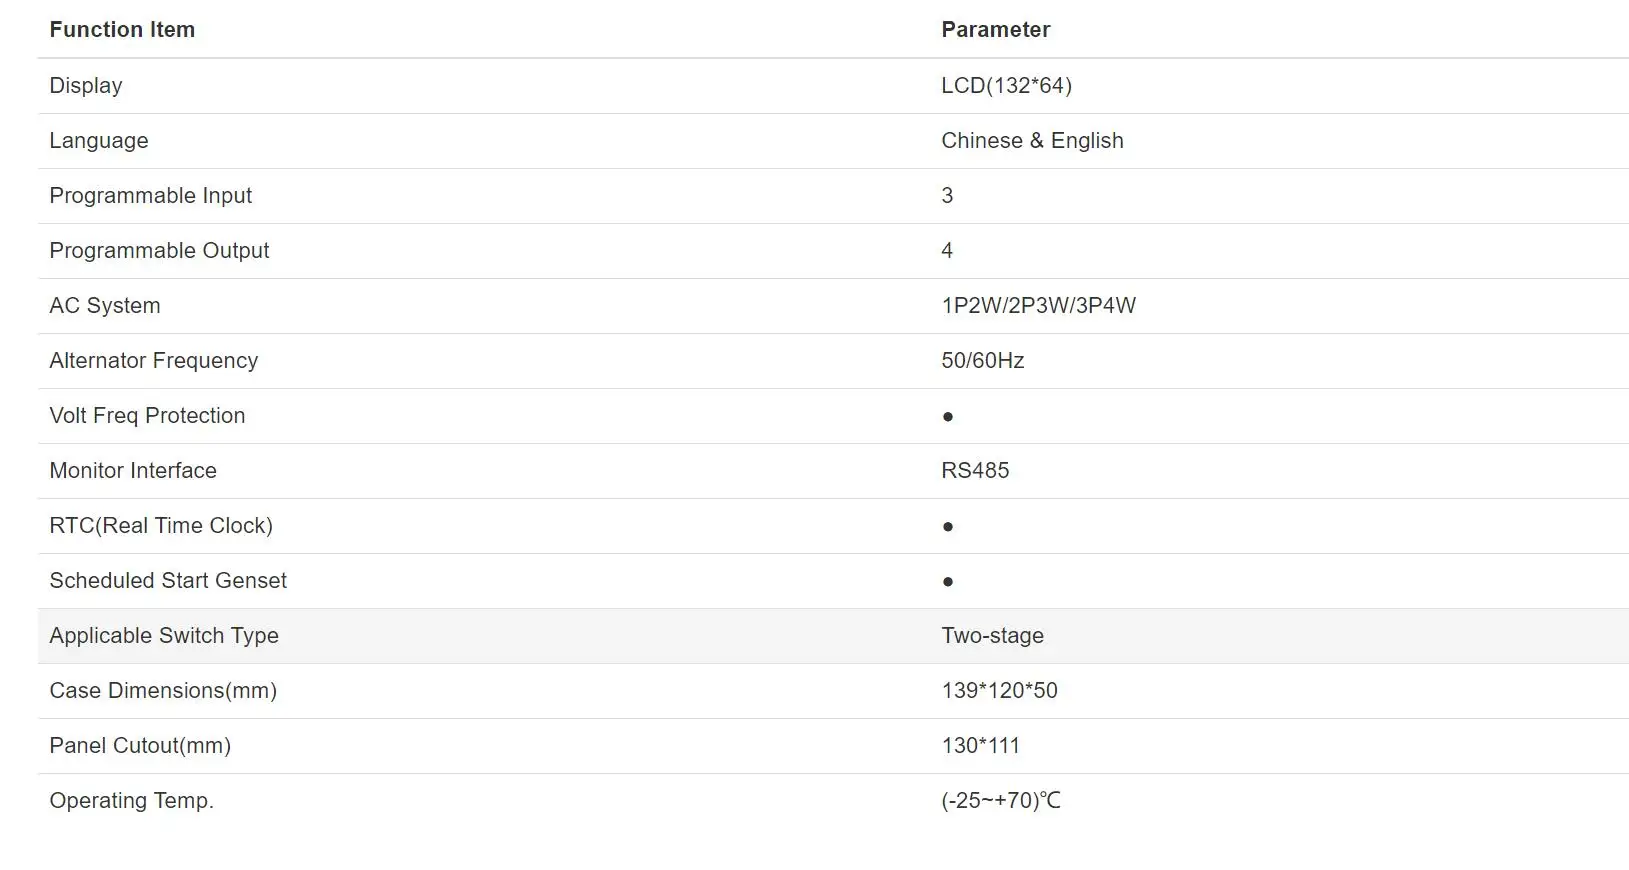Click the Operating Temp. range value
This screenshot has width=1629, height=870.
tap(1001, 801)
